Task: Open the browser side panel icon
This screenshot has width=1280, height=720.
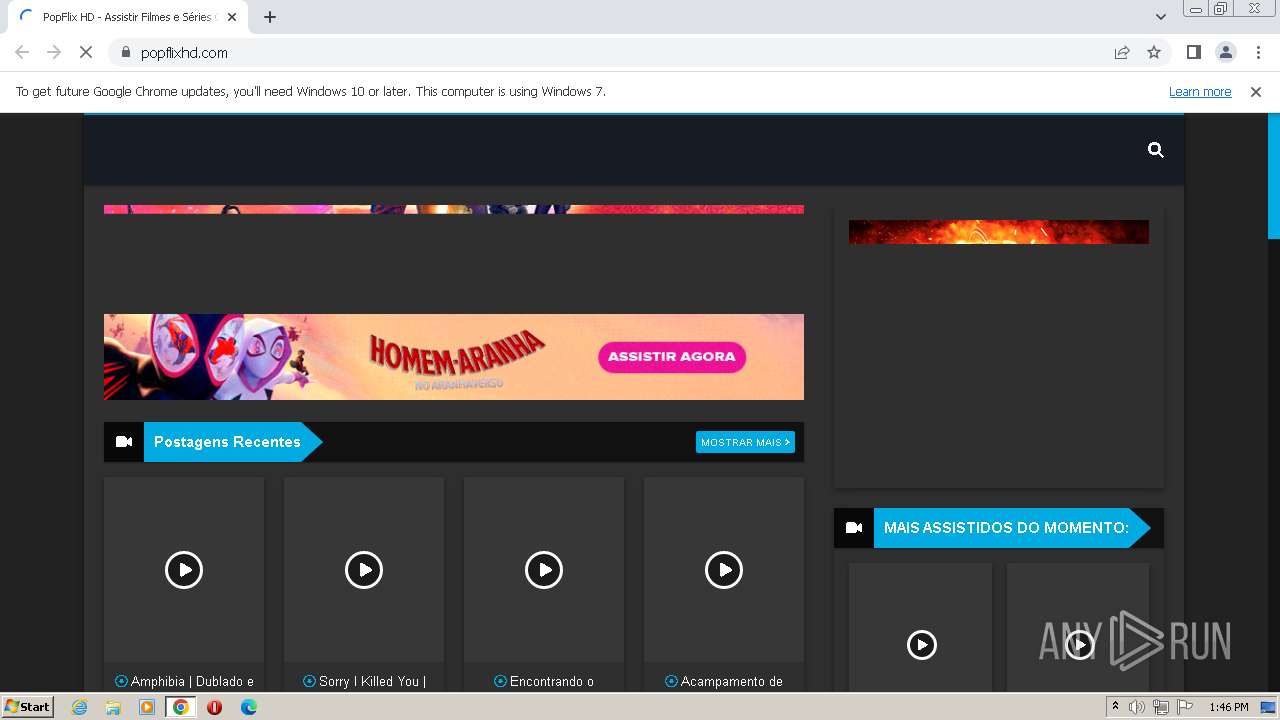Action: tap(1193, 53)
